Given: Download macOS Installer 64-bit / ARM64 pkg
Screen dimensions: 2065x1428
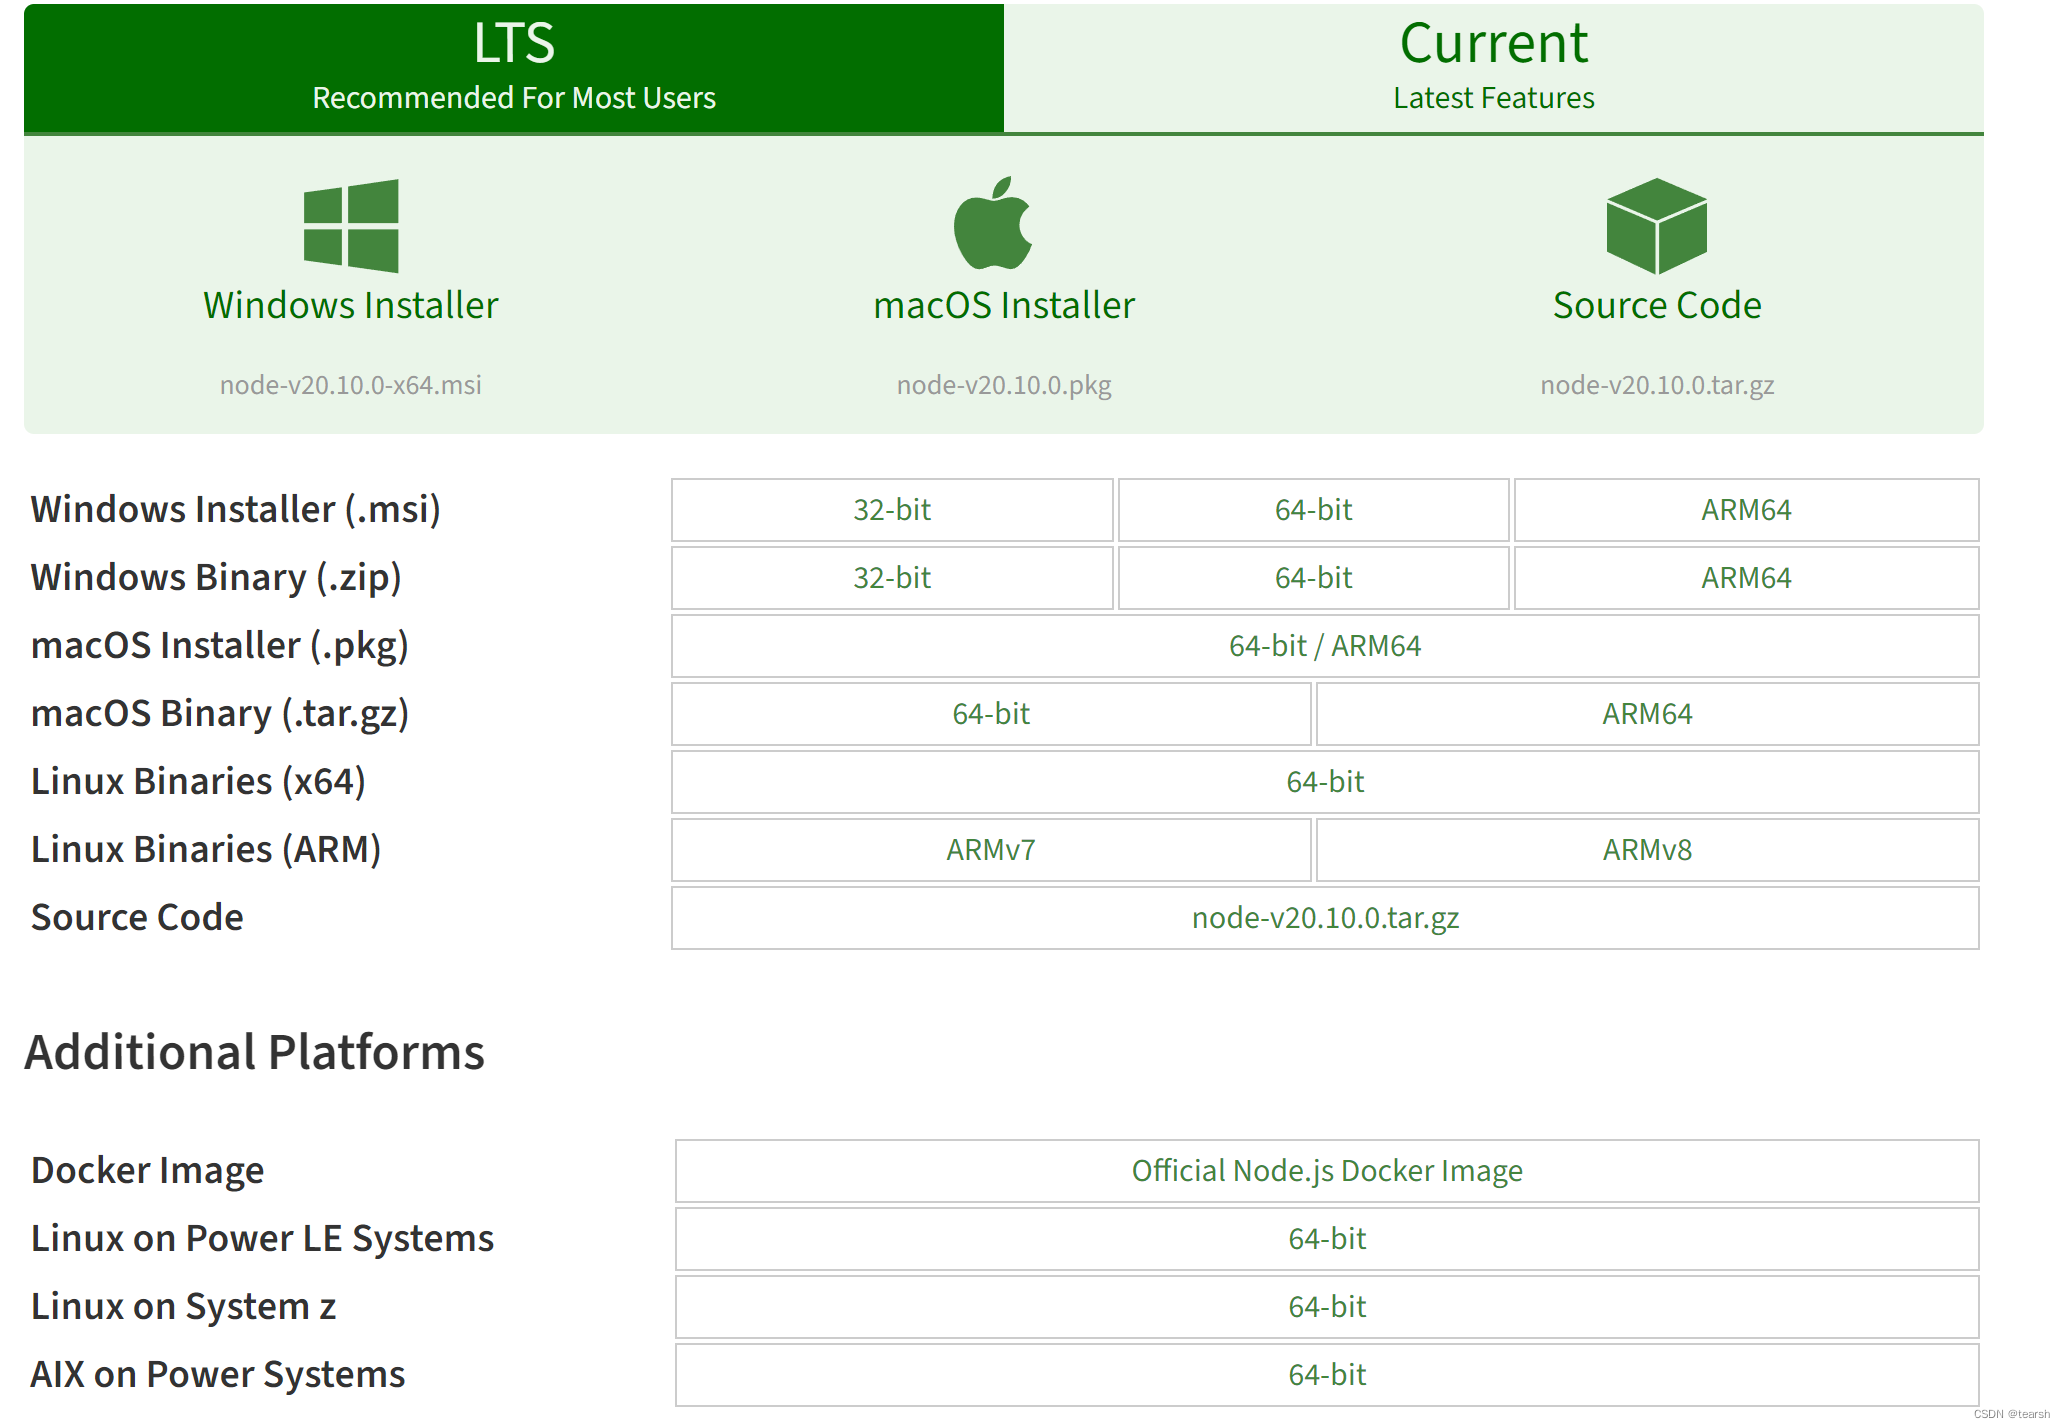Looking at the screenshot, I should point(1324,646).
